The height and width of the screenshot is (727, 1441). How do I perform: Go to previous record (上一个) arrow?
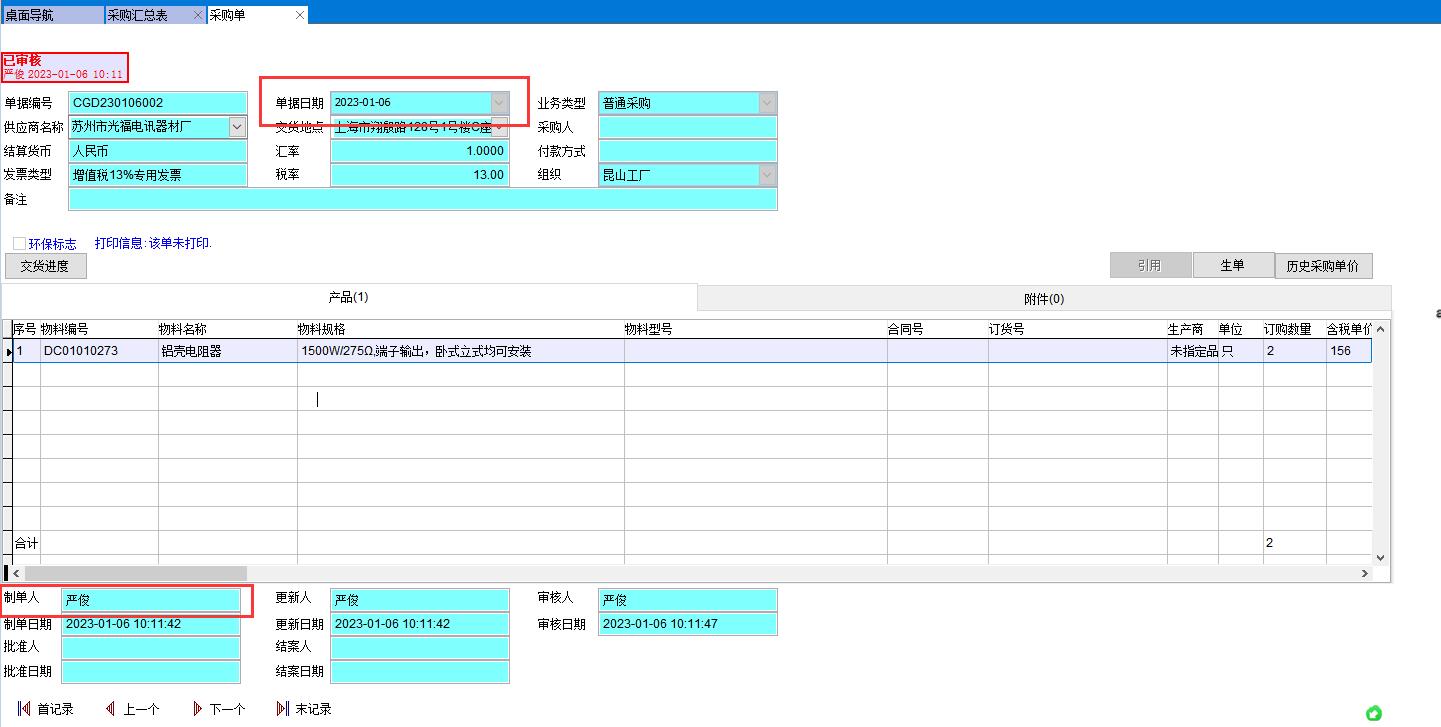110,709
